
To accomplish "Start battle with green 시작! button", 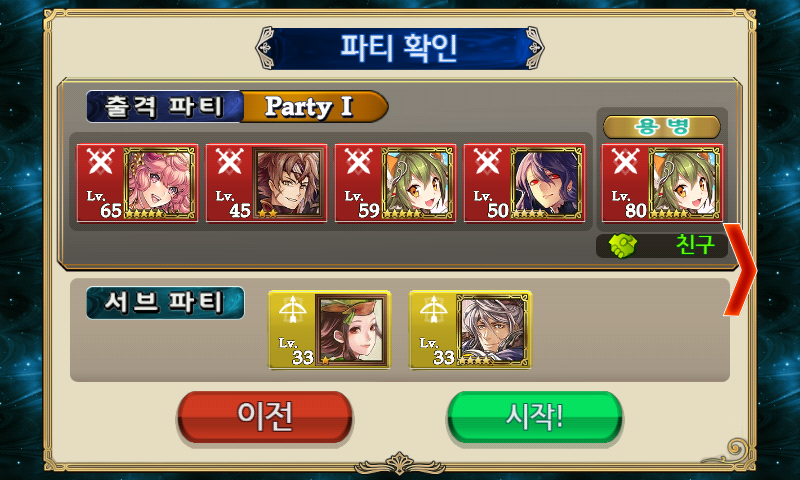I will [x=535, y=417].
